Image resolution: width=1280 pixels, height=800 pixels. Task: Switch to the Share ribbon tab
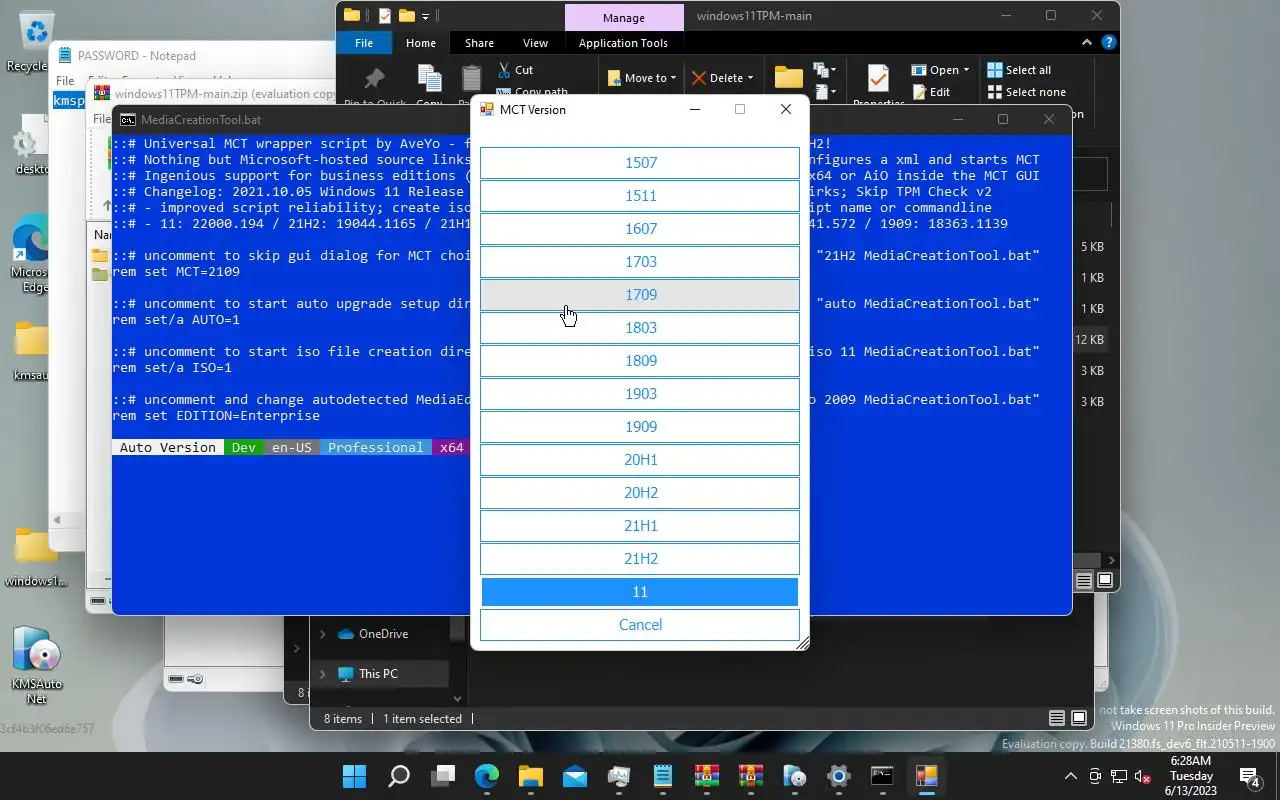[479, 43]
